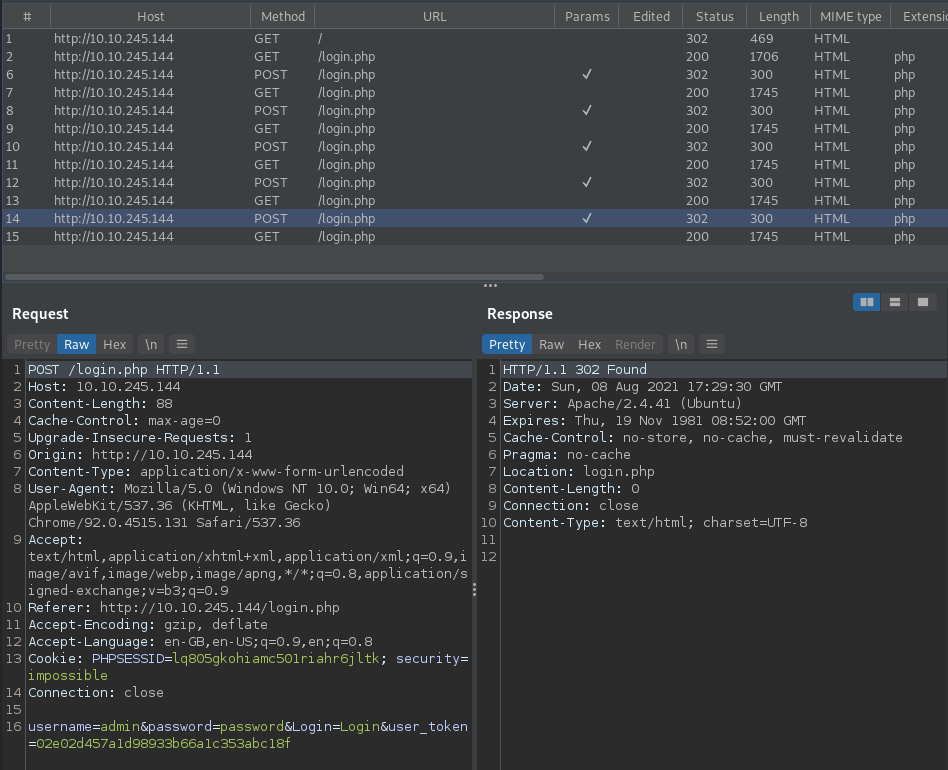Screen dimensions: 948x770
Task: Click the history table horizontal scrollbar
Action: click(275, 277)
